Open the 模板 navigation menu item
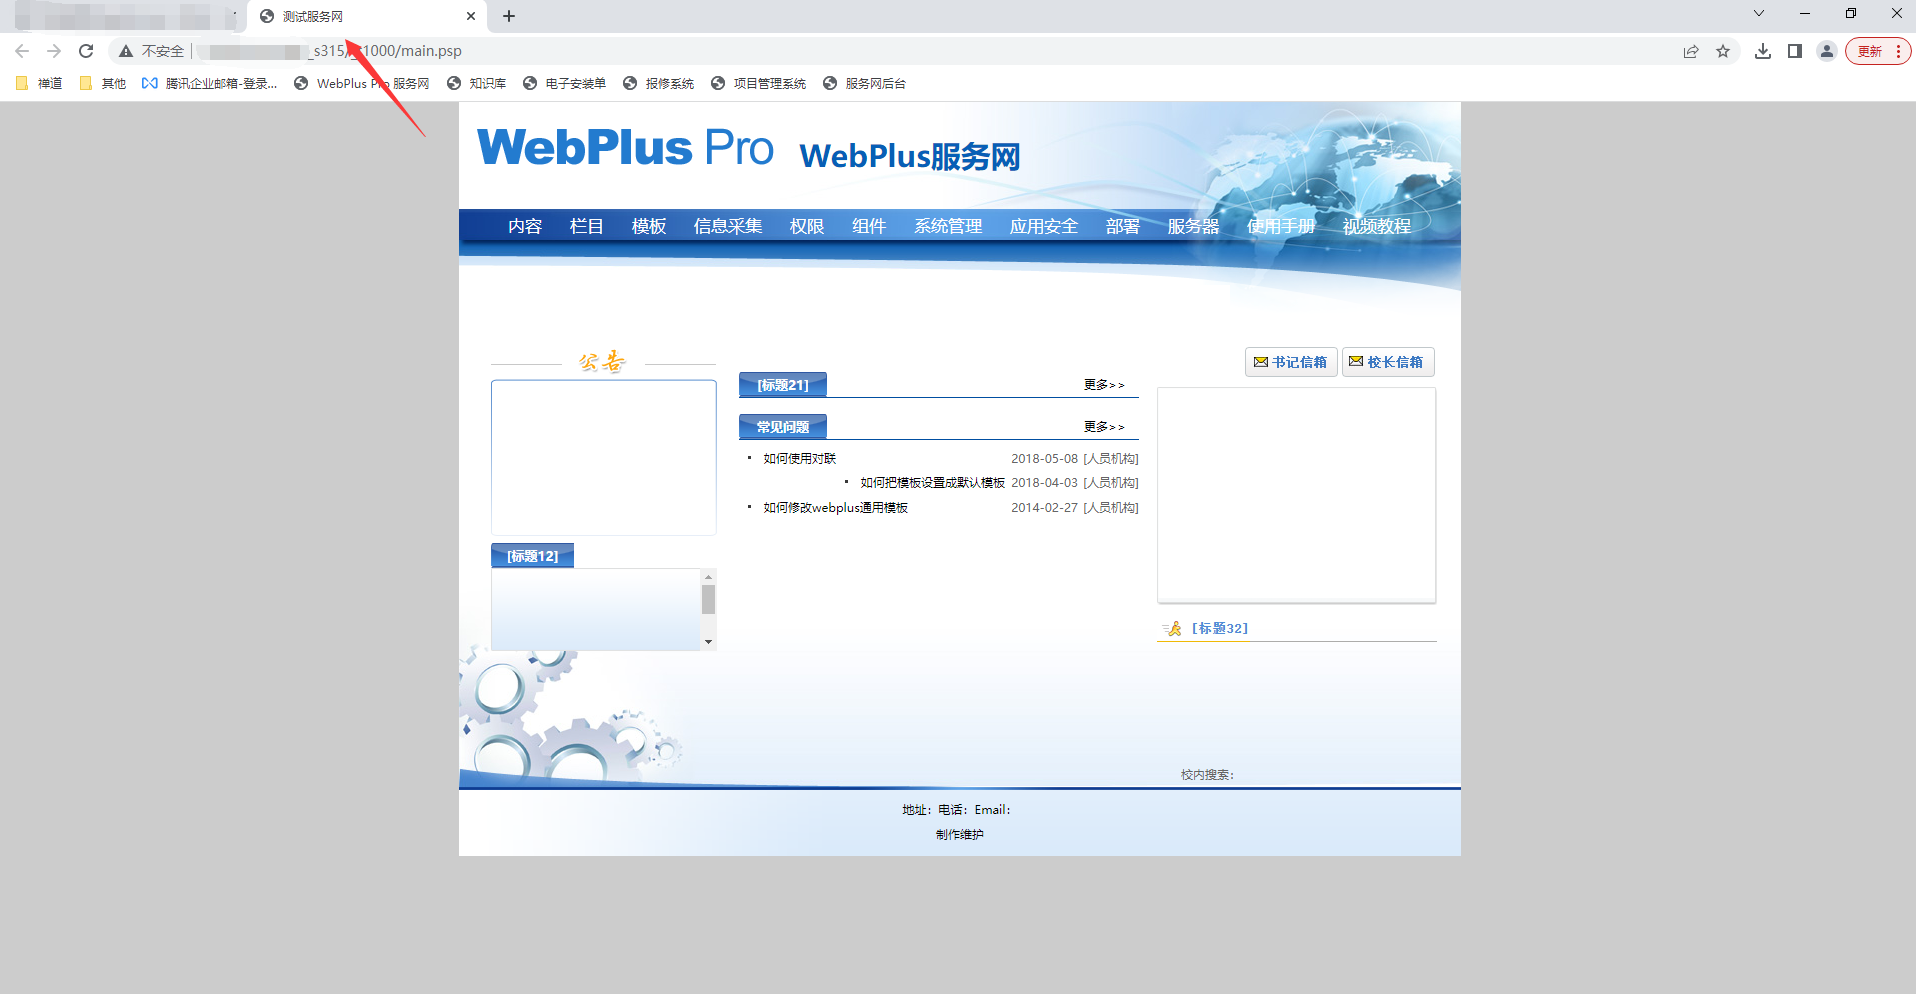1916x994 pixels. point(649,226)
